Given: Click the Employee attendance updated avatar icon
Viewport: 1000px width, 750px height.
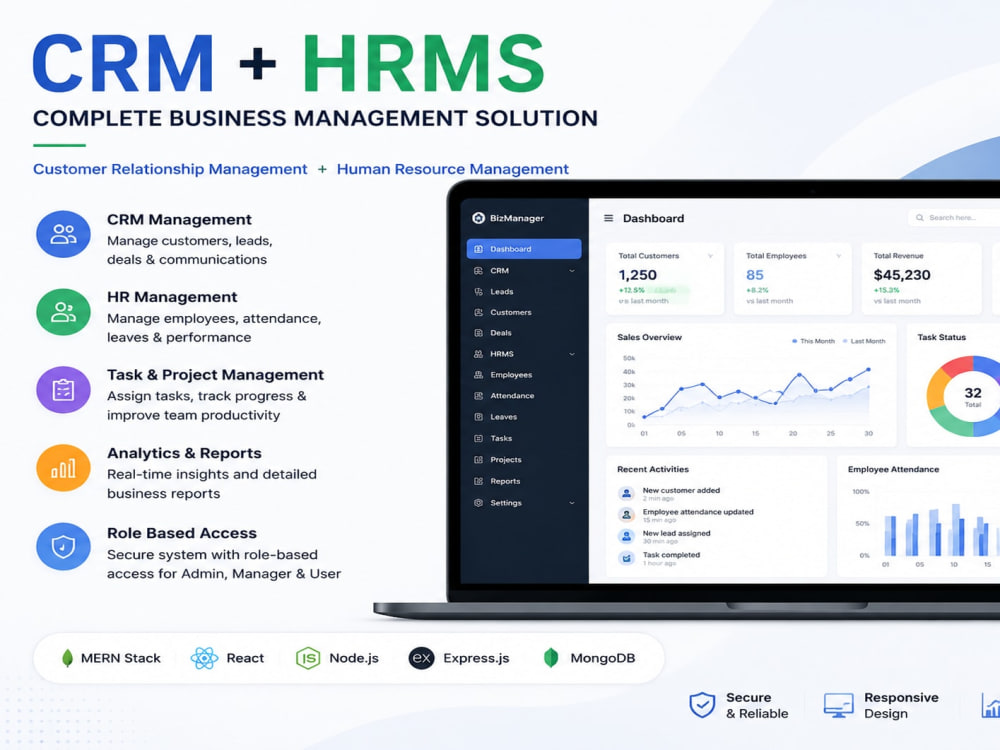Looking at the screenshot, I should pyautogui.click(x=626, y=515).
